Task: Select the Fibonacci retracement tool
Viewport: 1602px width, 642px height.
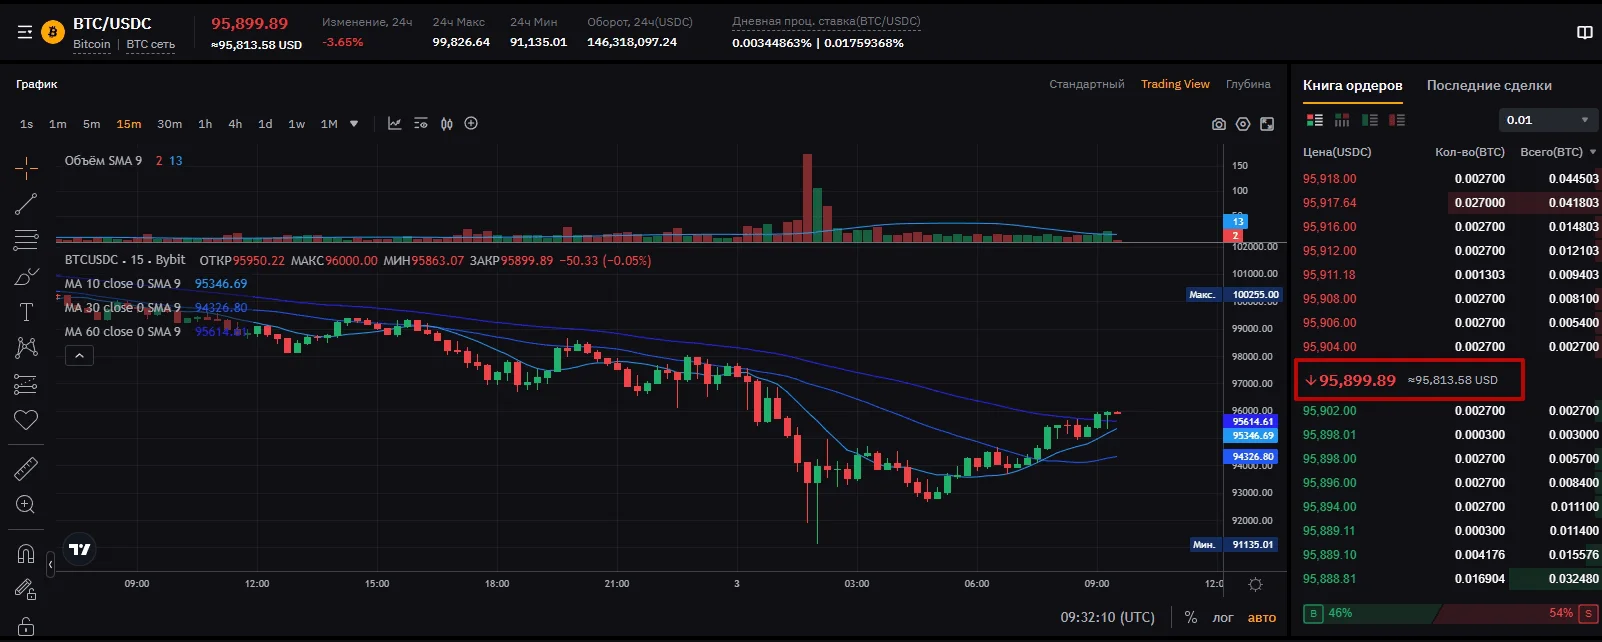Action: pyautogui.click(x=26, y=240)
